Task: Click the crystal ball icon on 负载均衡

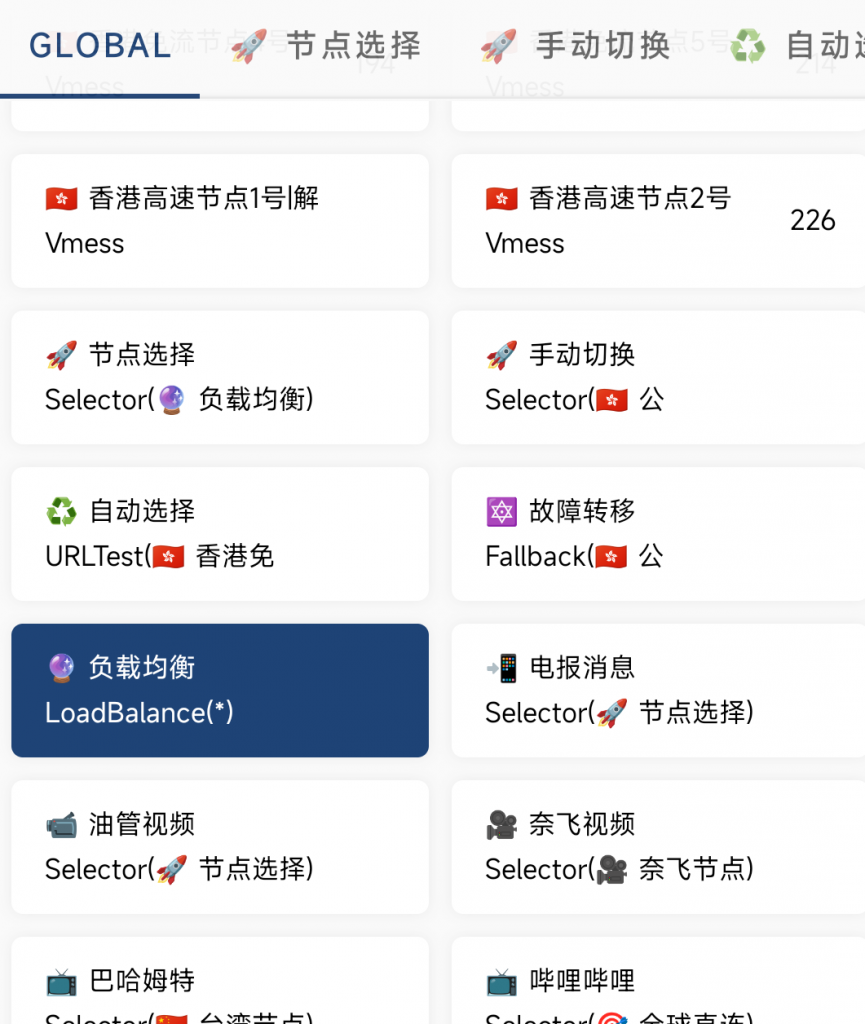Action: pyautogui.click(x=61, y=668)
